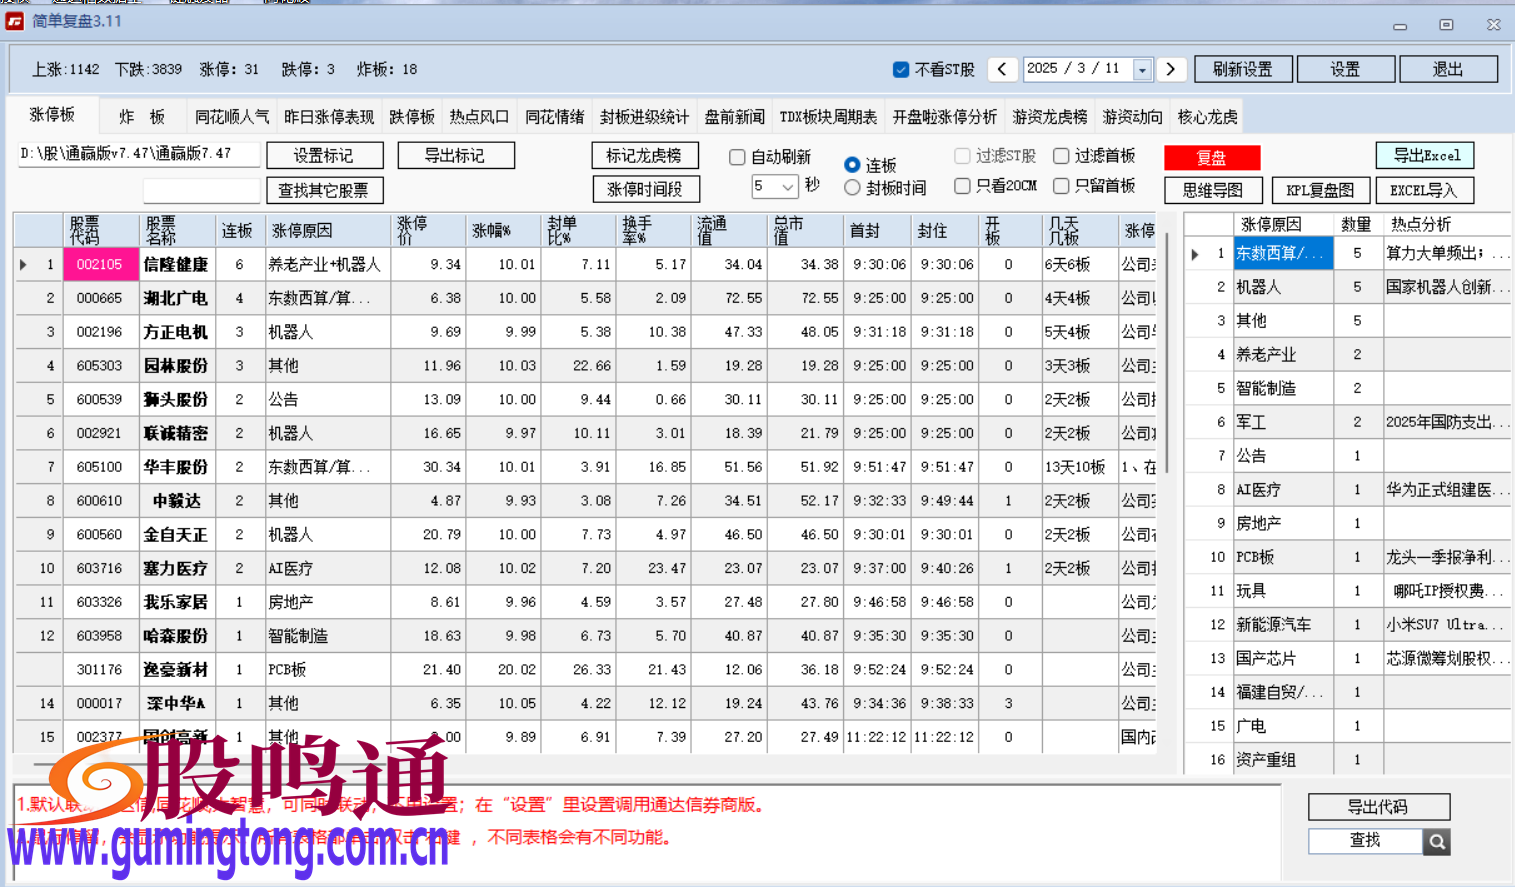This screenshot has height=887, width=1515.
Task: Open the 盘前新闻 tab
Action: click(x=737, y=116)
